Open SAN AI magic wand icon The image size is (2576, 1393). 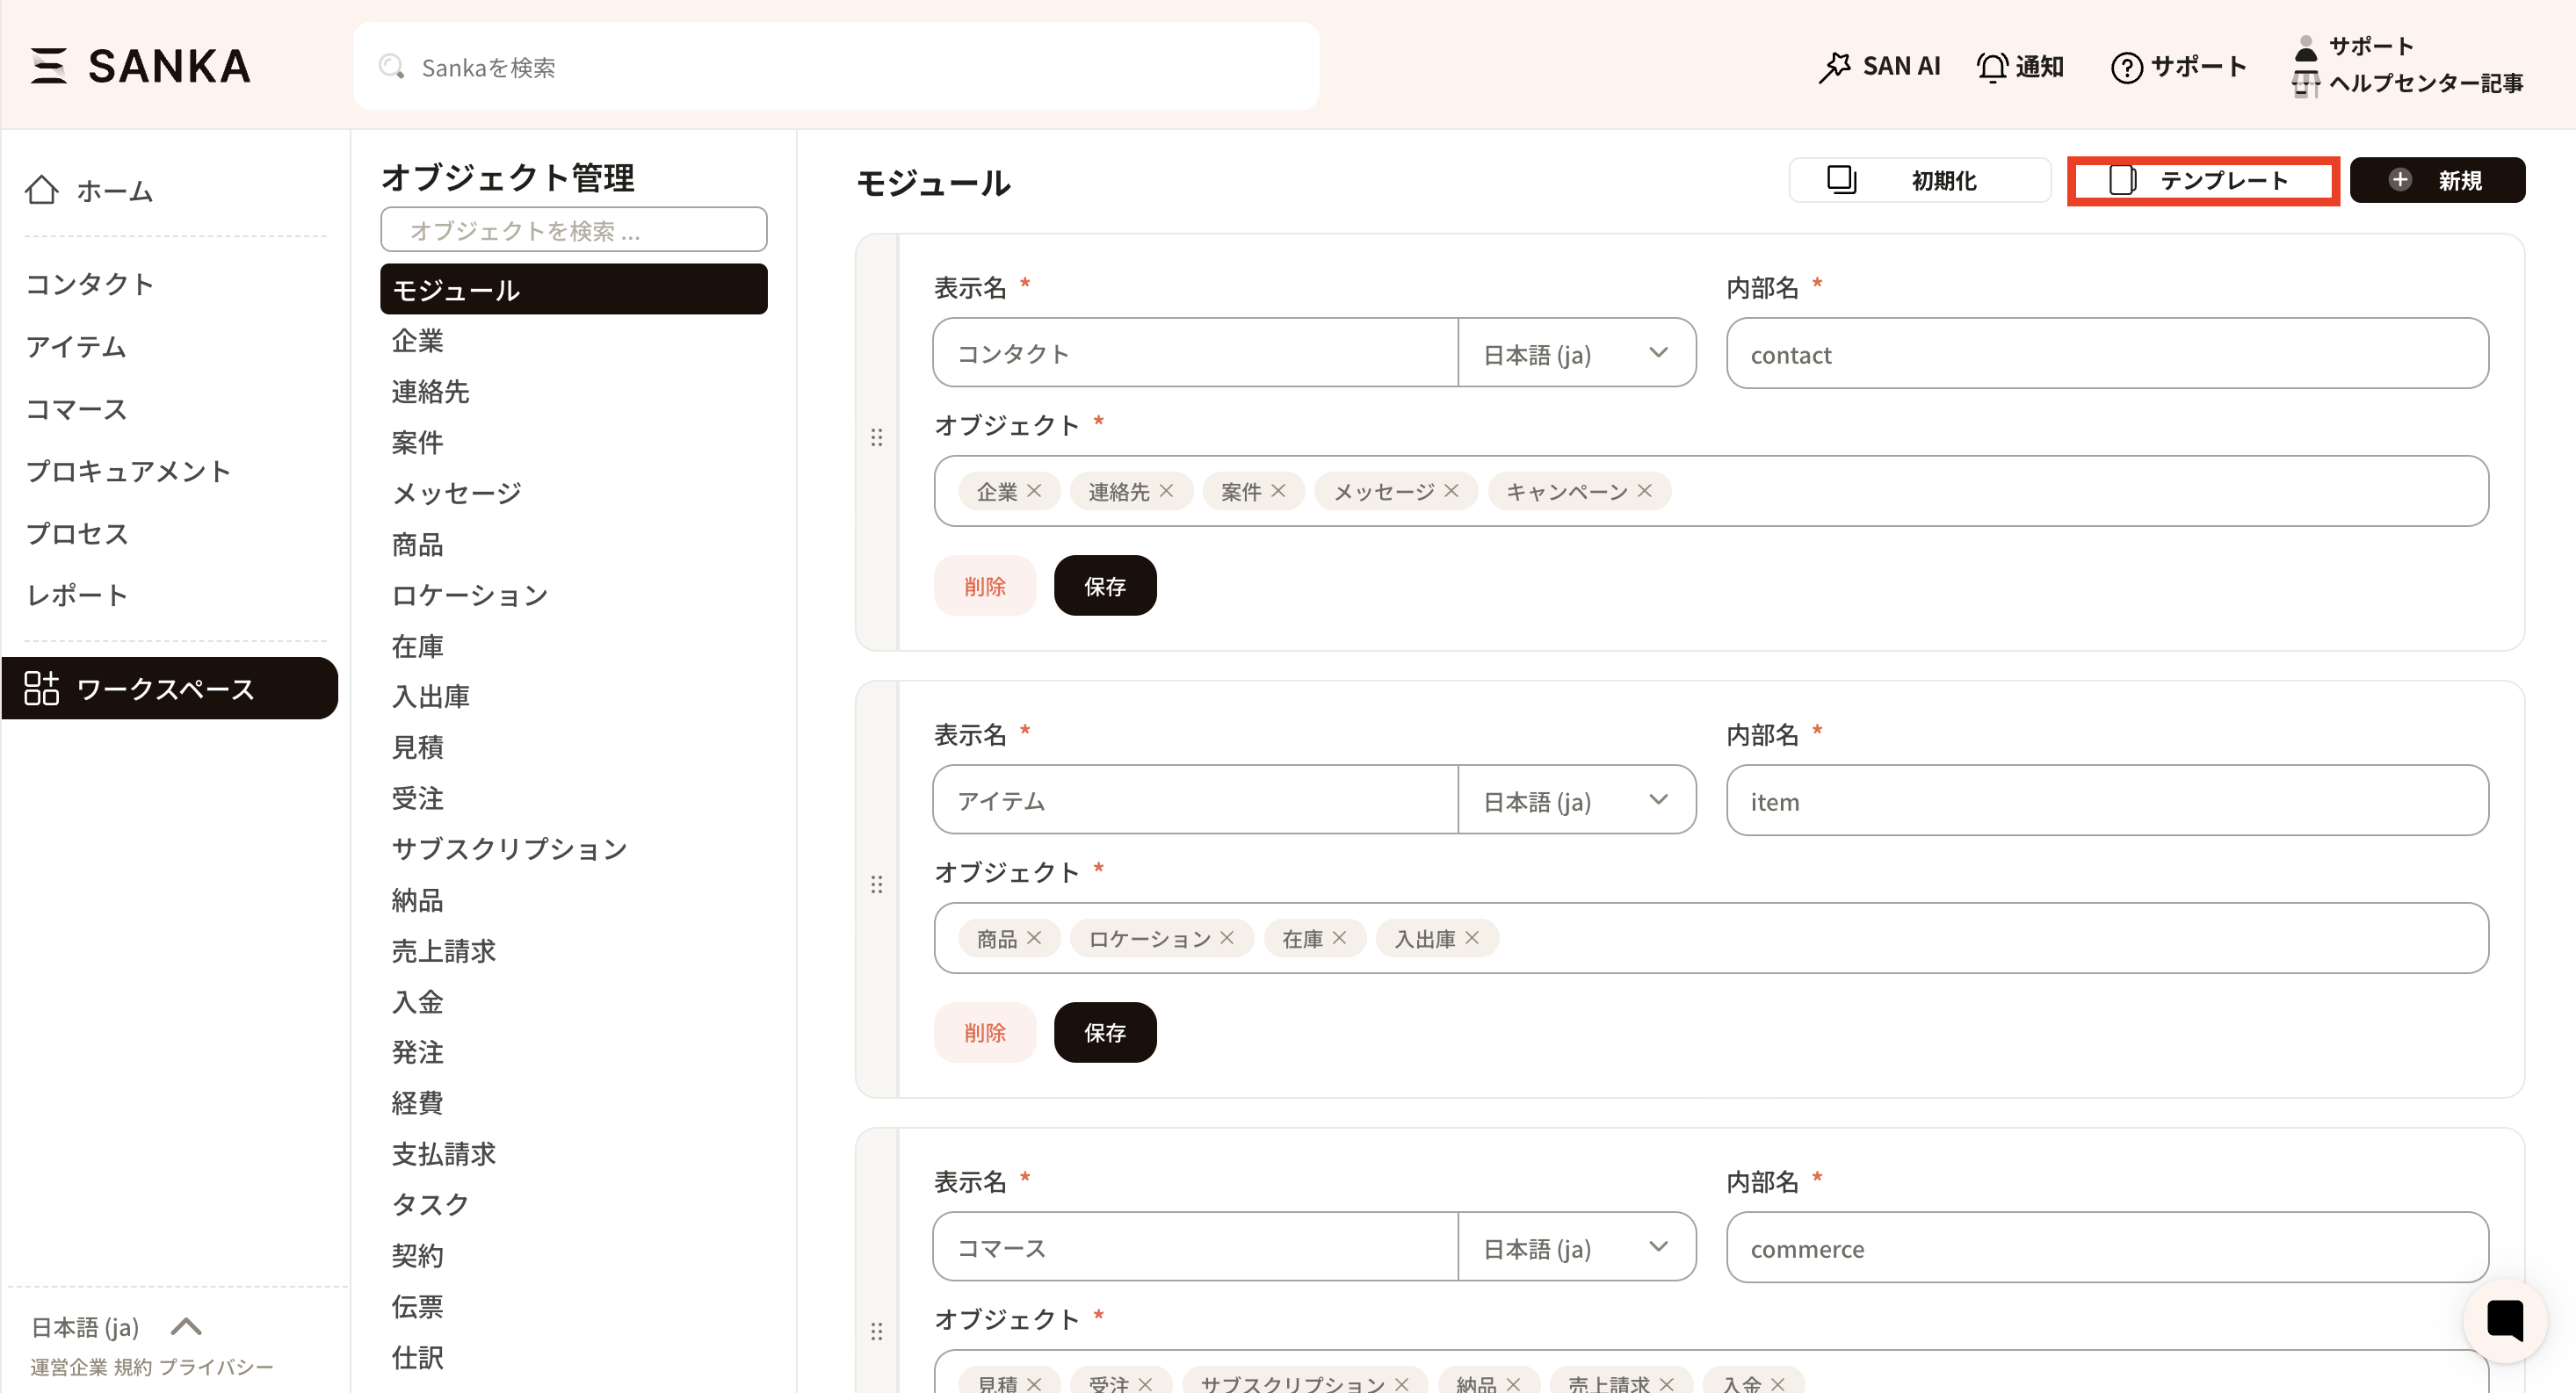click(1834, 67)
